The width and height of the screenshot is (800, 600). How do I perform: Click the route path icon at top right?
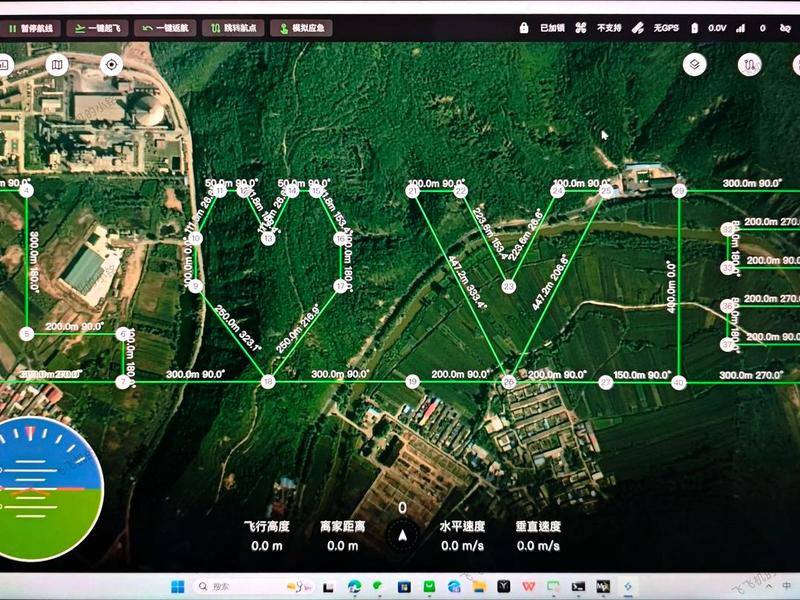(749, 65)
